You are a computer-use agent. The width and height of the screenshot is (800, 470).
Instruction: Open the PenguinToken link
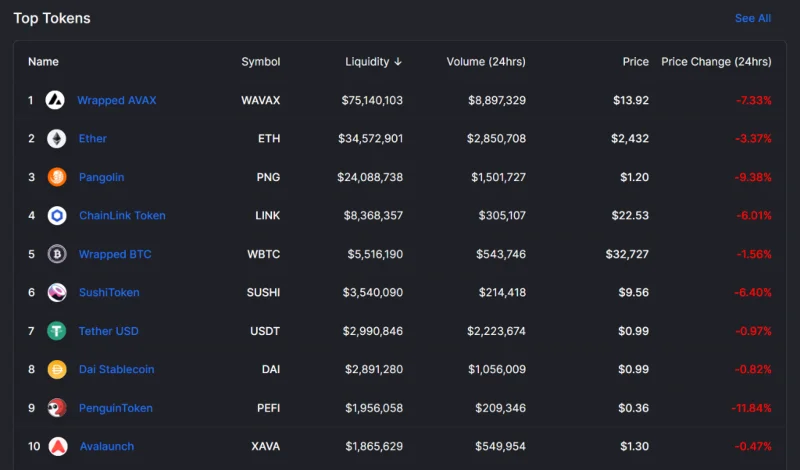[x=116, y=408]
